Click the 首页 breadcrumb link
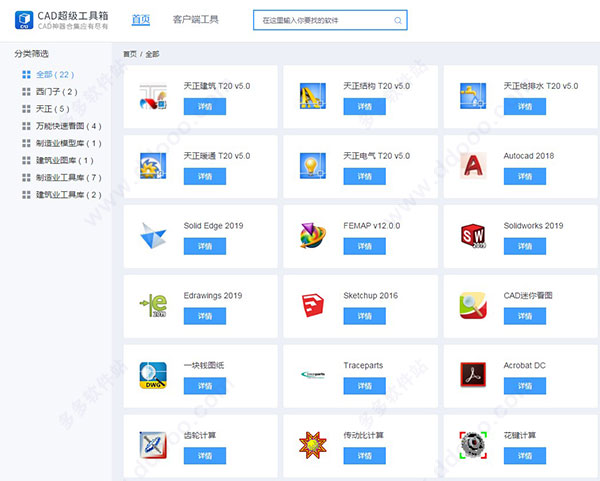Image resolution: width=600 pixels, height=481 pixels. [130, 54]
